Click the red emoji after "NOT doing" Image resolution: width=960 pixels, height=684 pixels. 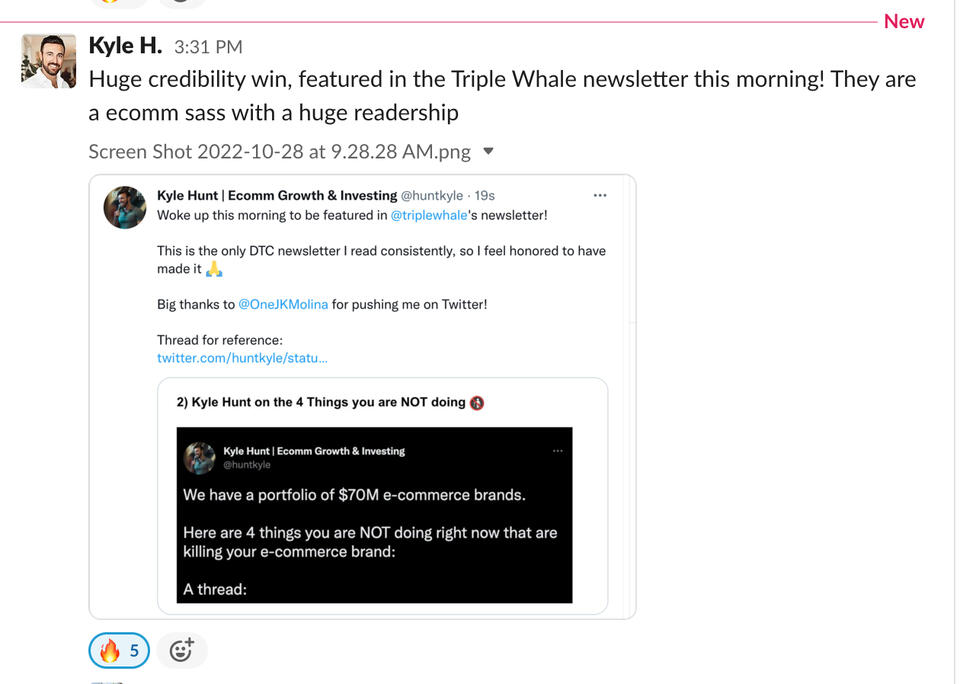point(477,403)
